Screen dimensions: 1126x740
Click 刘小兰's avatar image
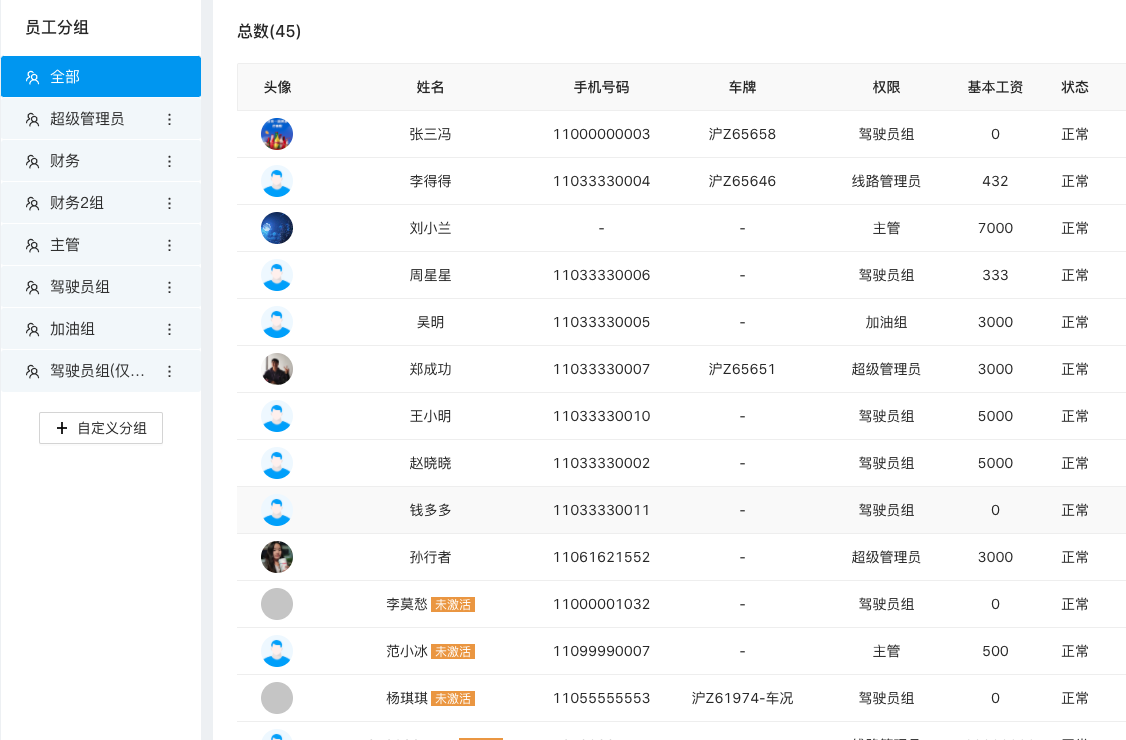click(x=276, y=228)
